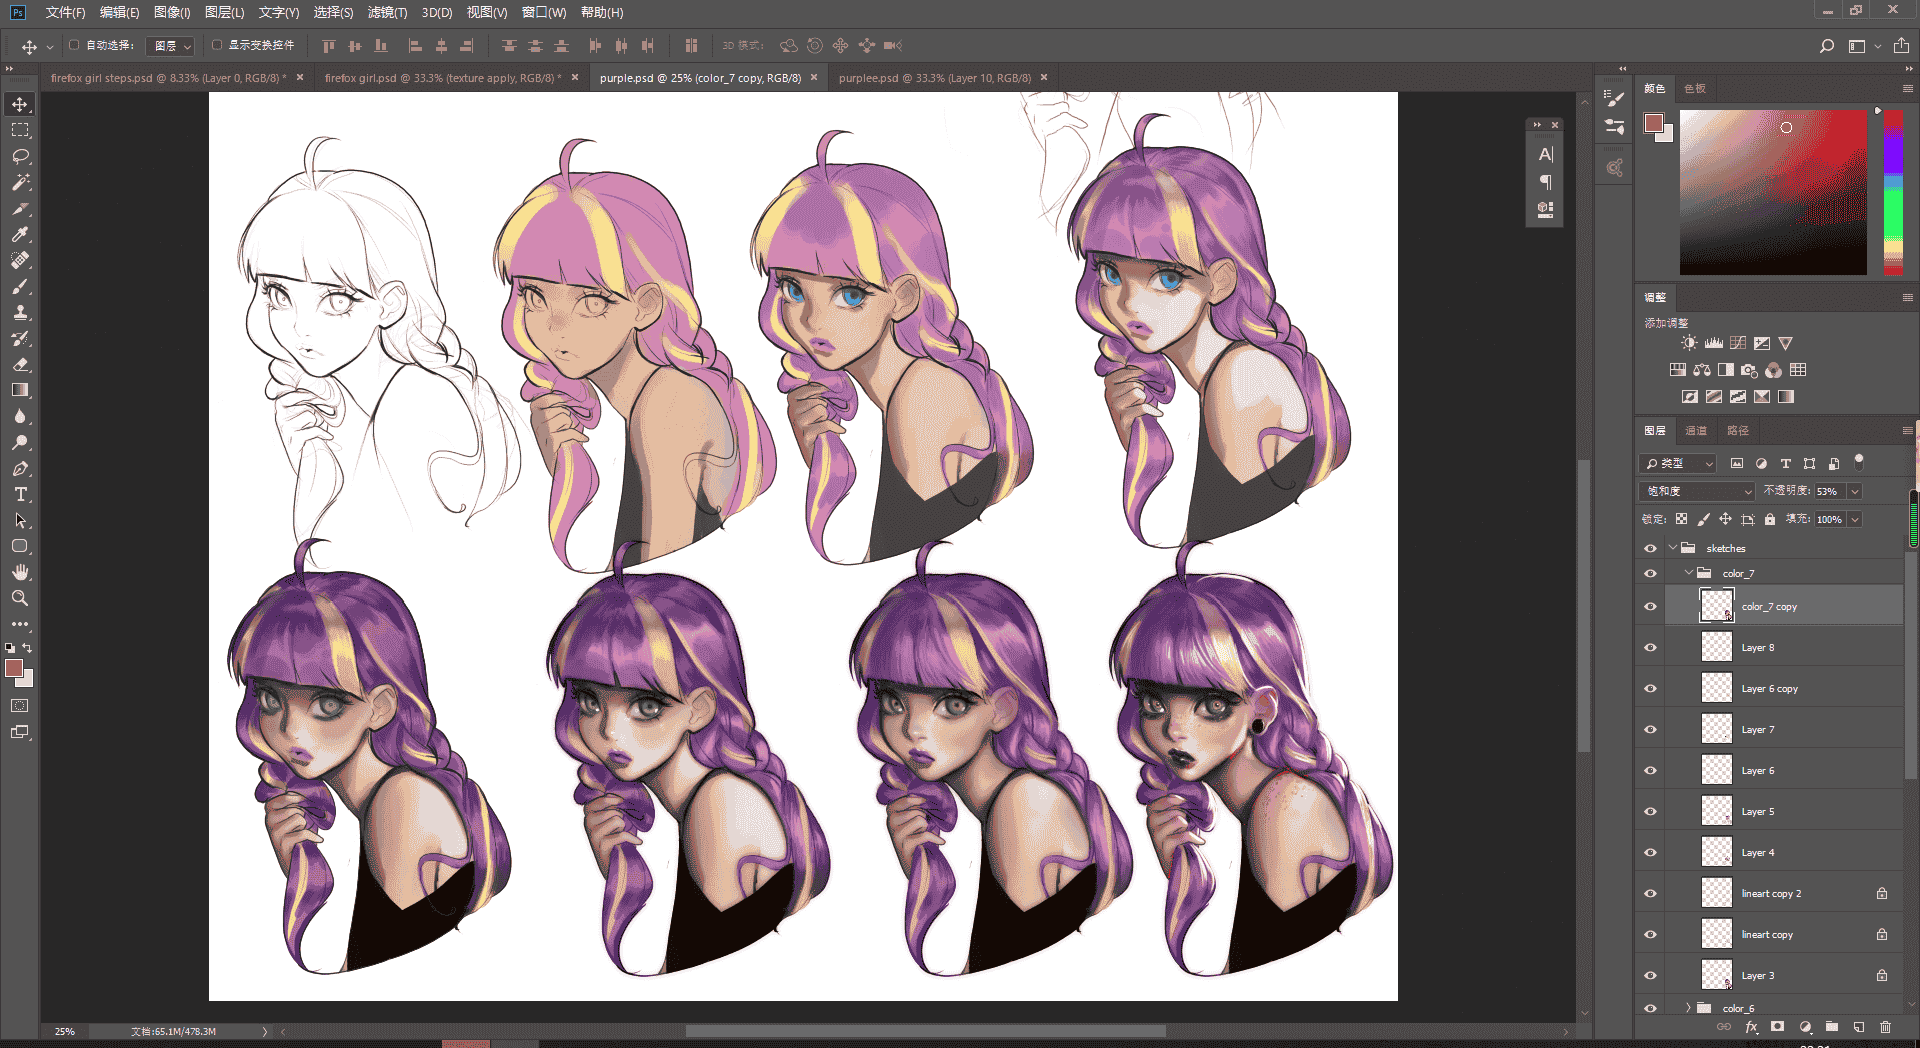Open the Filter menu

pos(387,12)
